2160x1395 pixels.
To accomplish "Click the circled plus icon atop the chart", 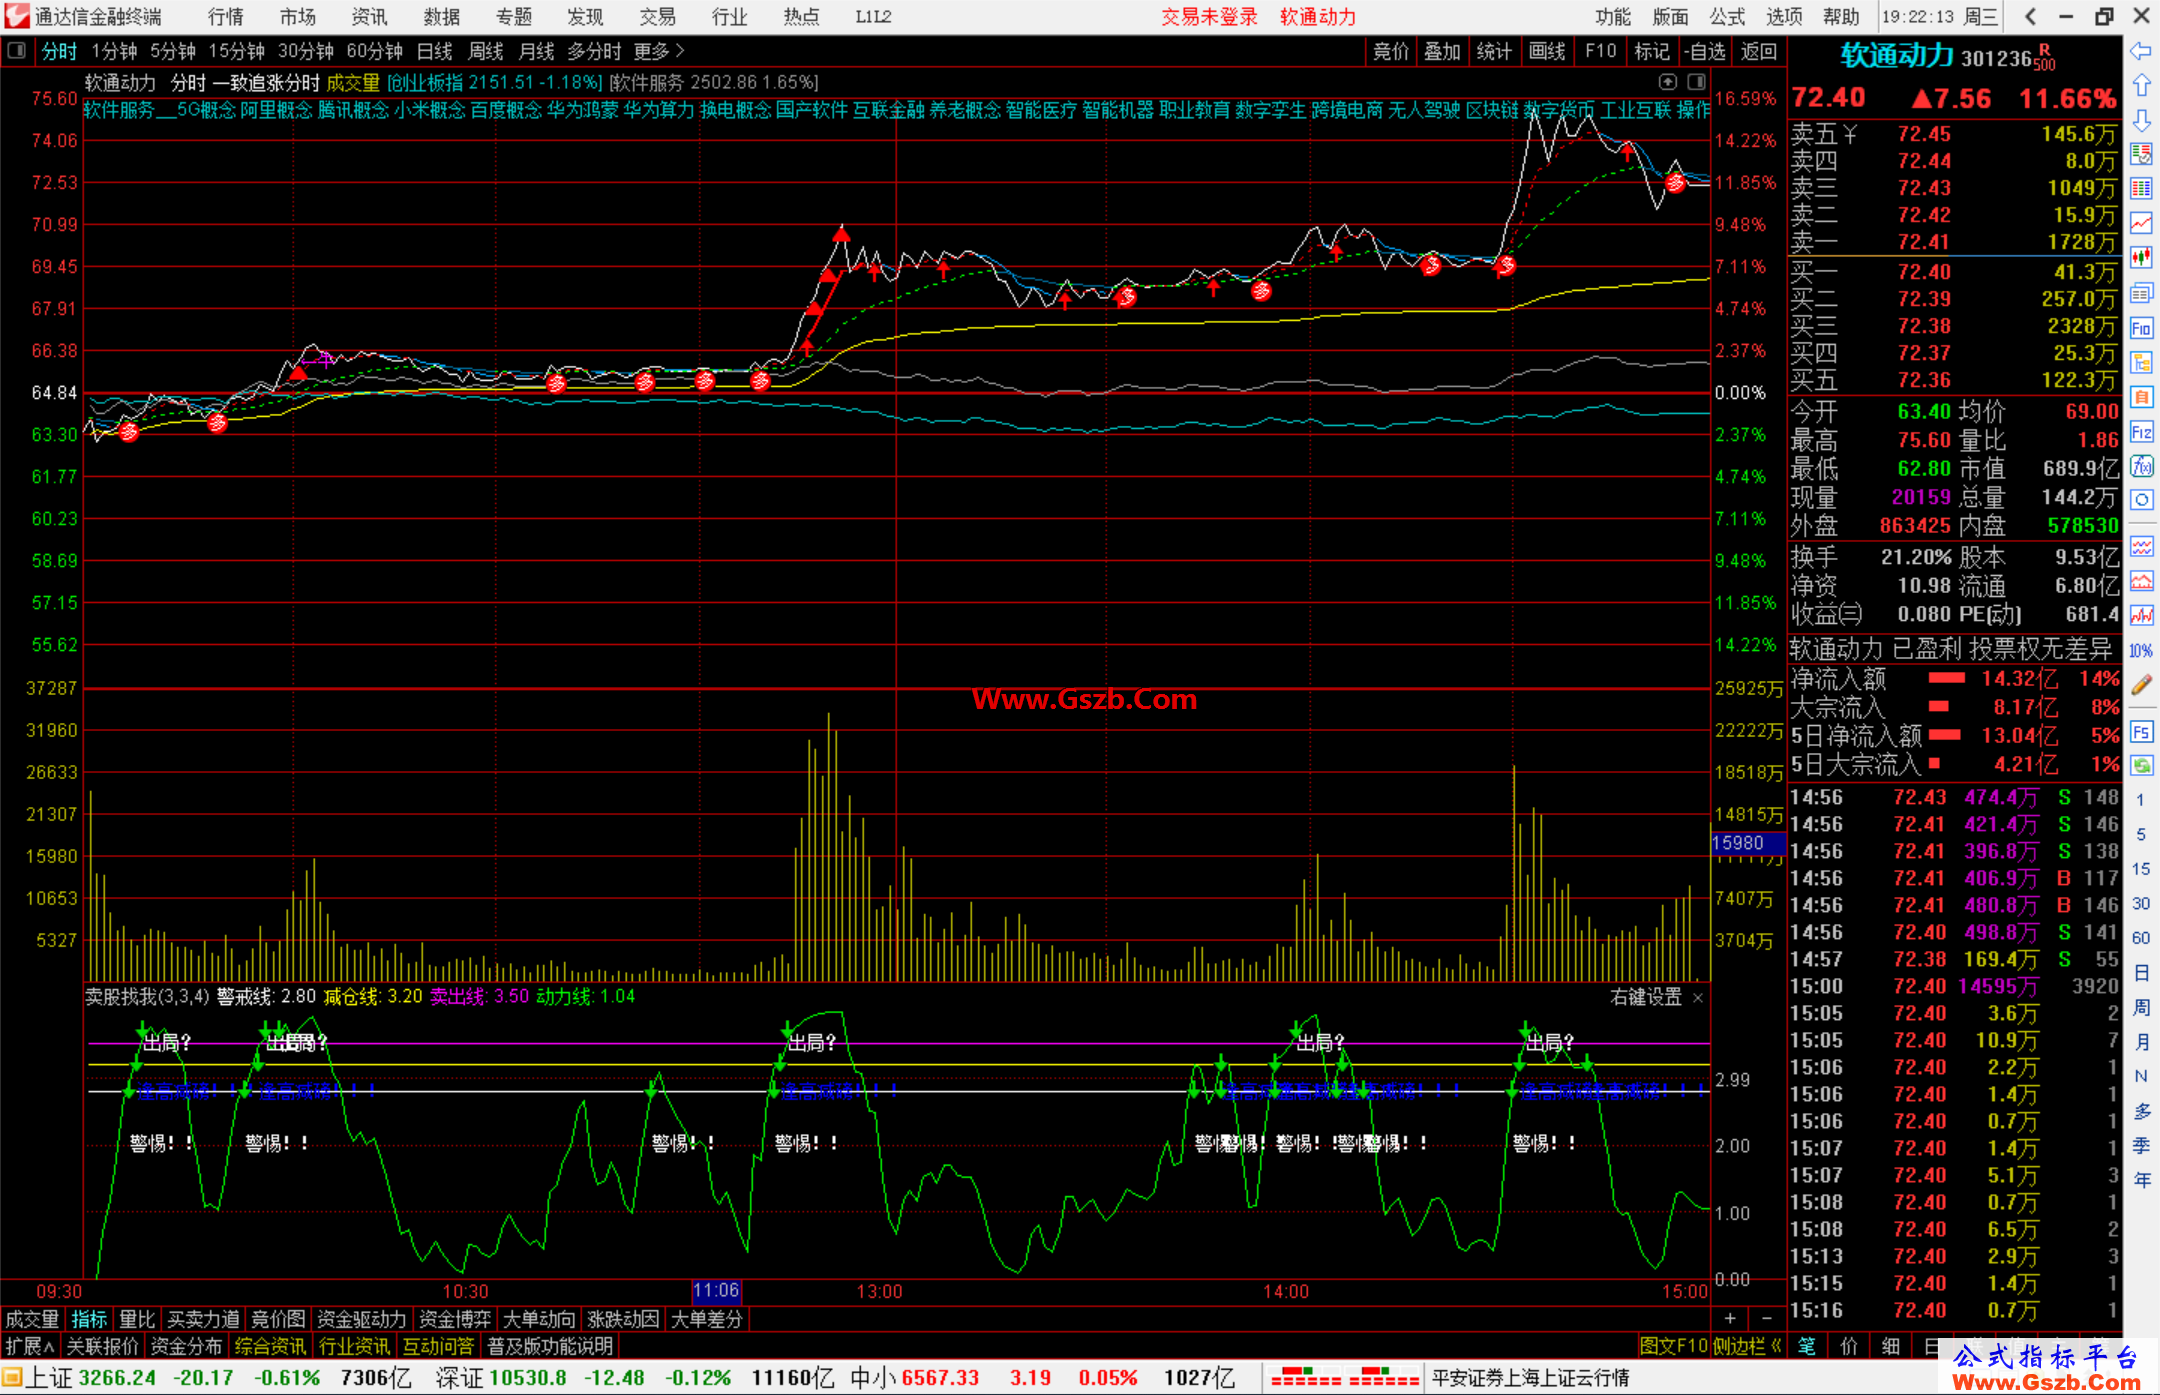I will coord(1667,82).
